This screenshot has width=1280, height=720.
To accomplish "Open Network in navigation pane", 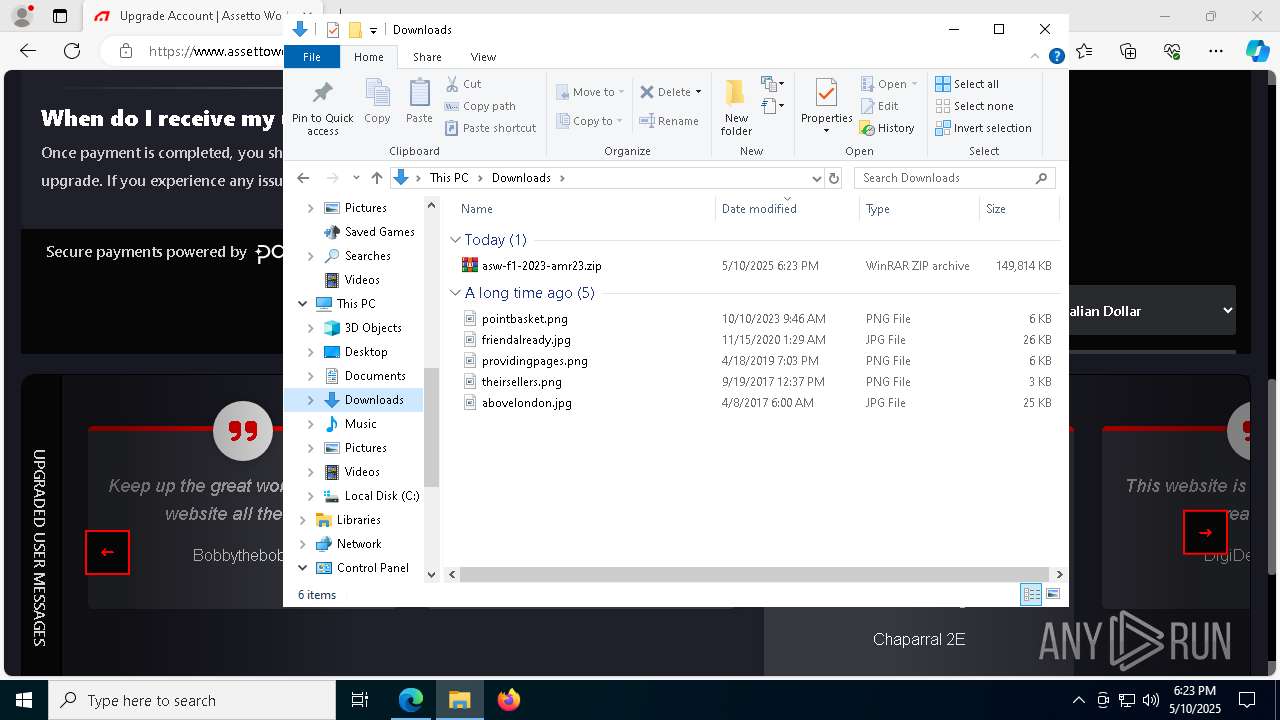I will (x=358, y=544).
